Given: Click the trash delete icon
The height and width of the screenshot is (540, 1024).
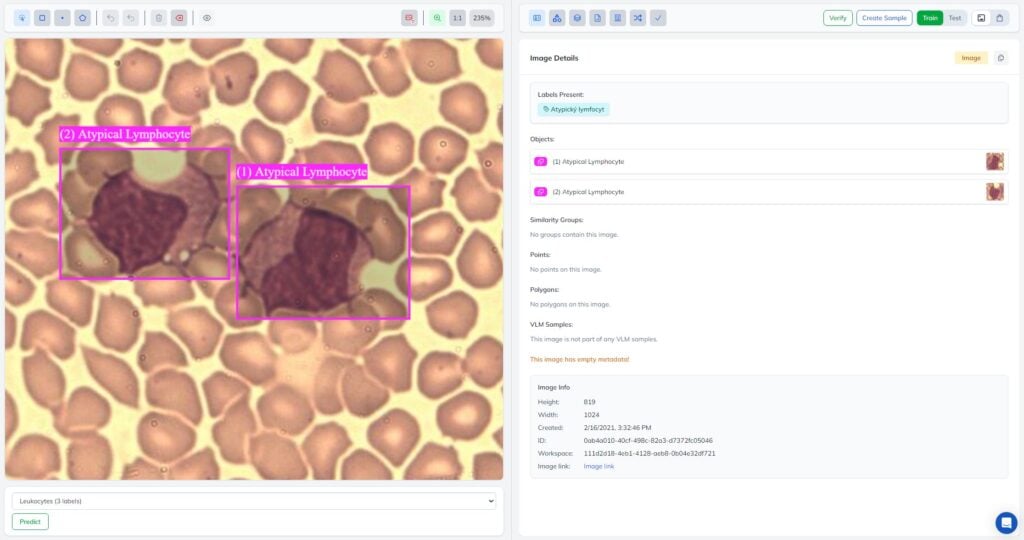Looking at the screenshot, I should (x=159, y=18).
